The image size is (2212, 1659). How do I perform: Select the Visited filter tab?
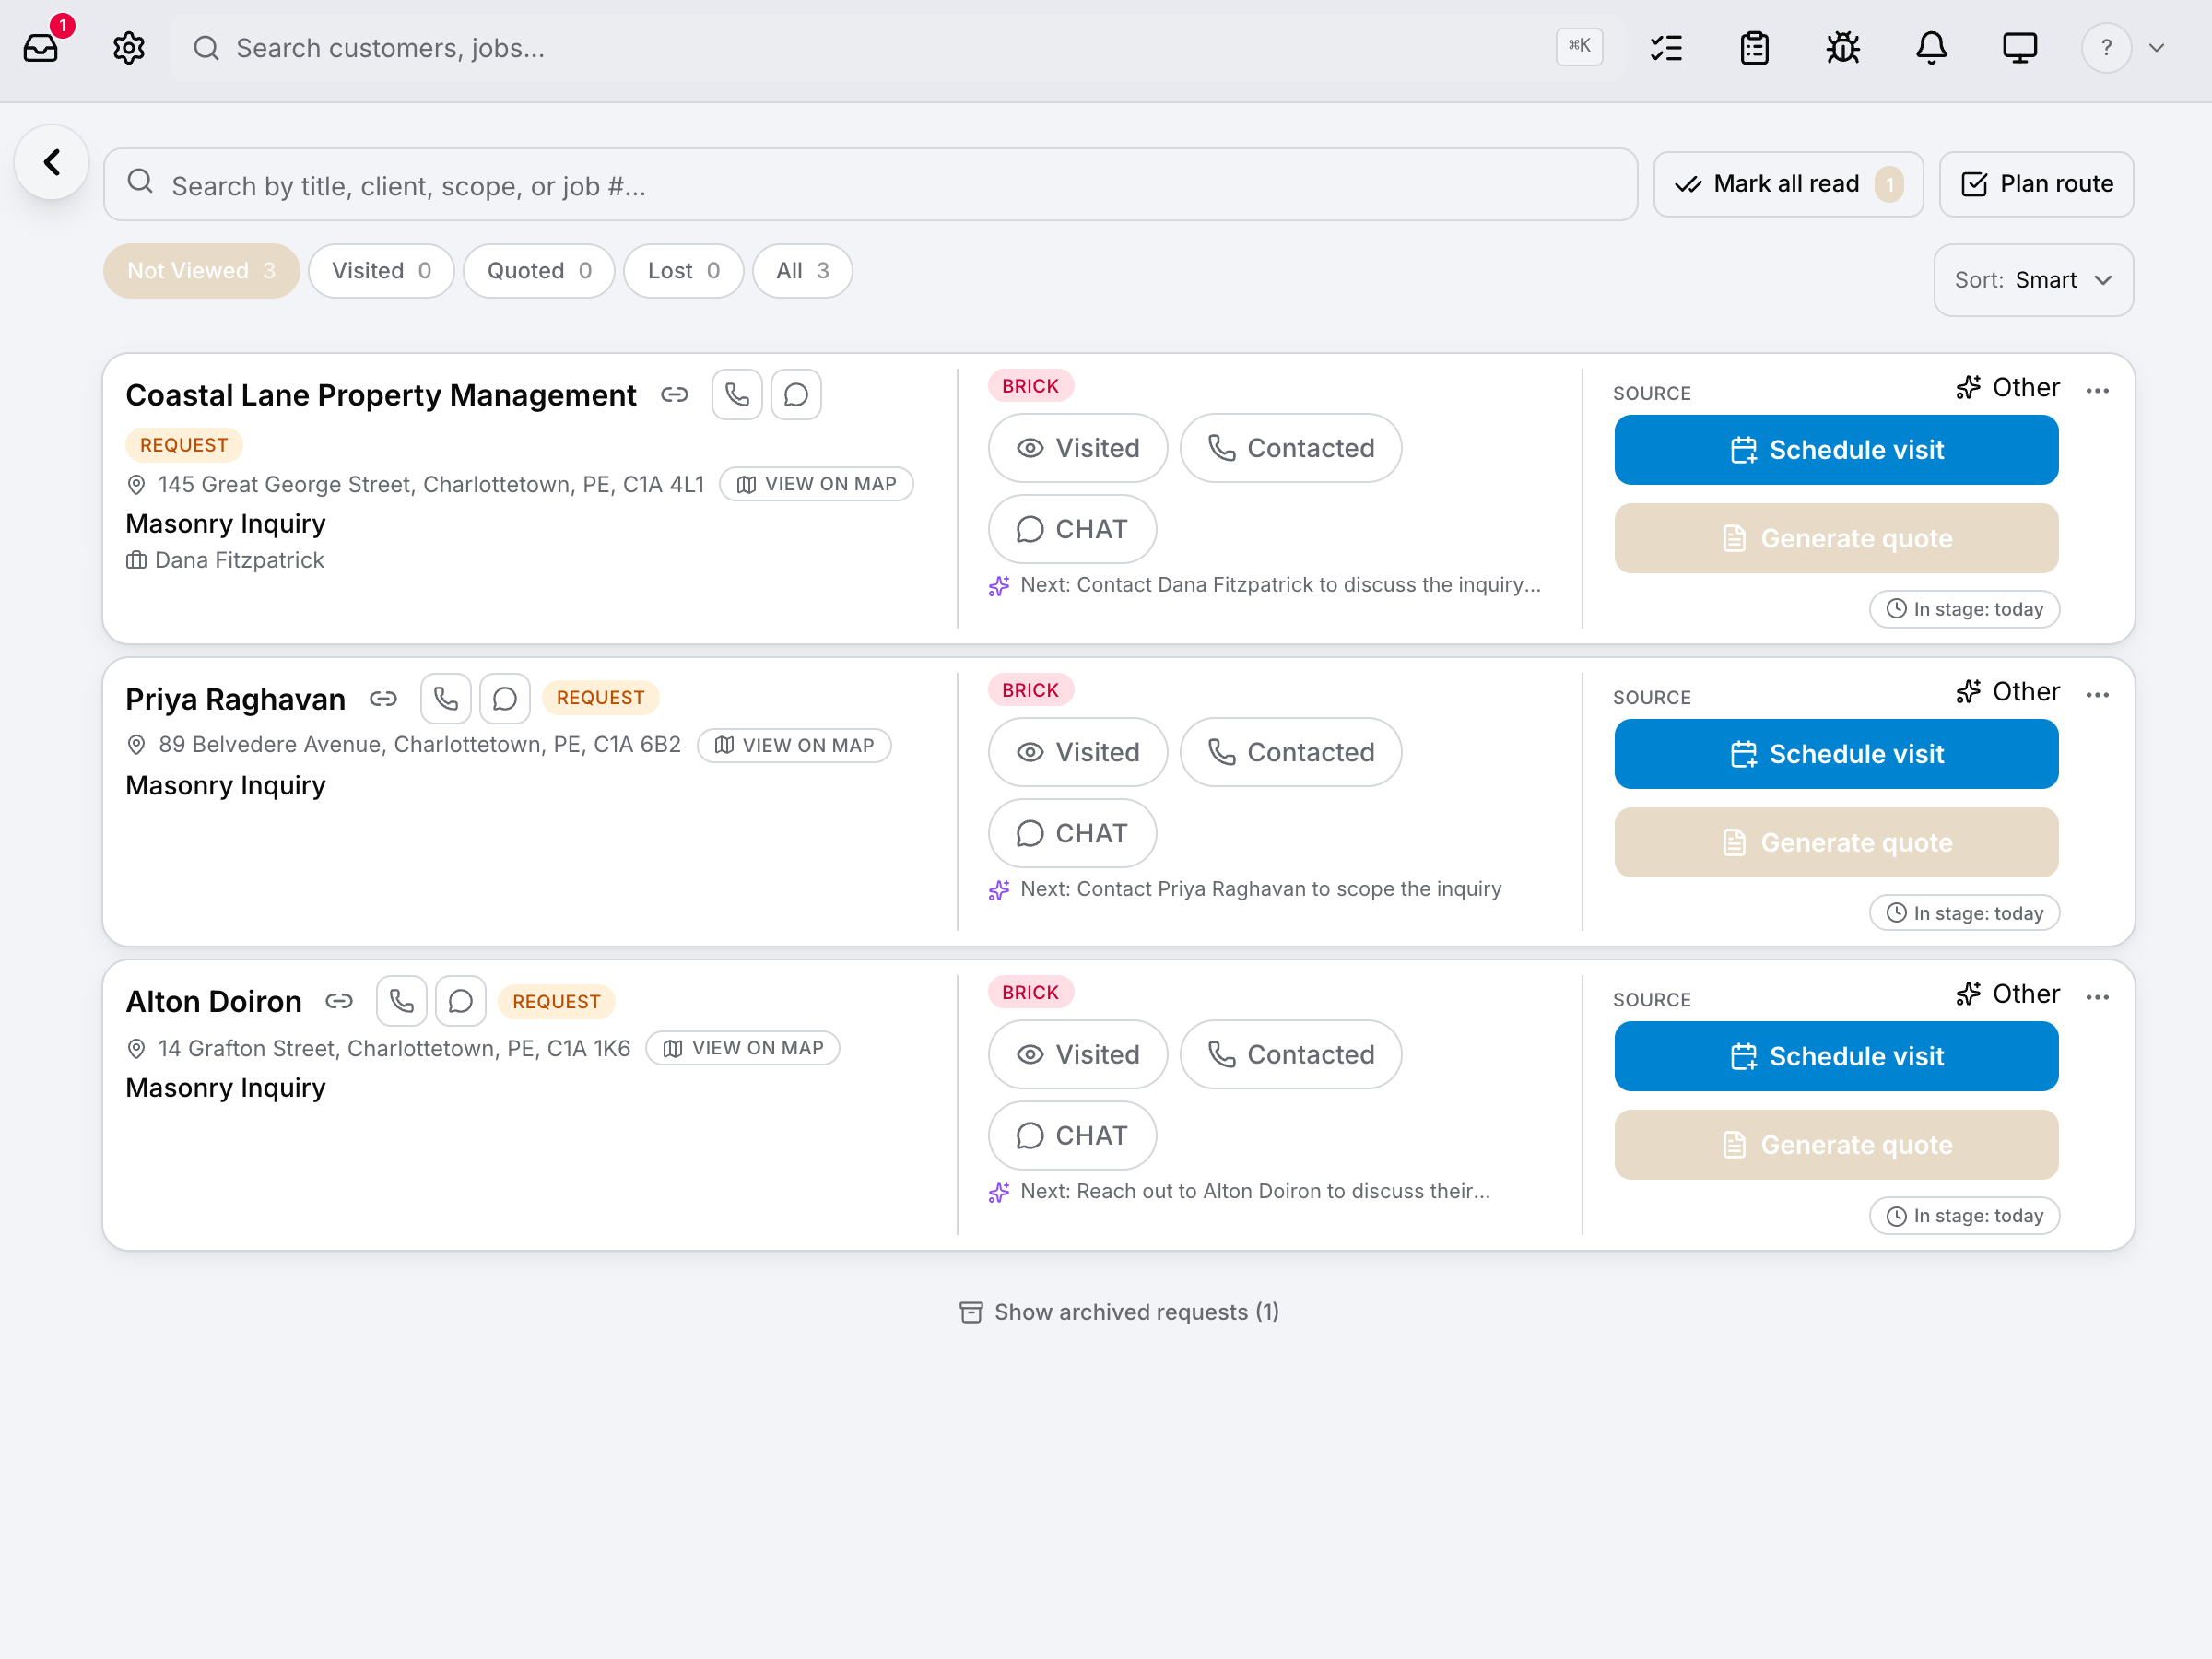381,271
